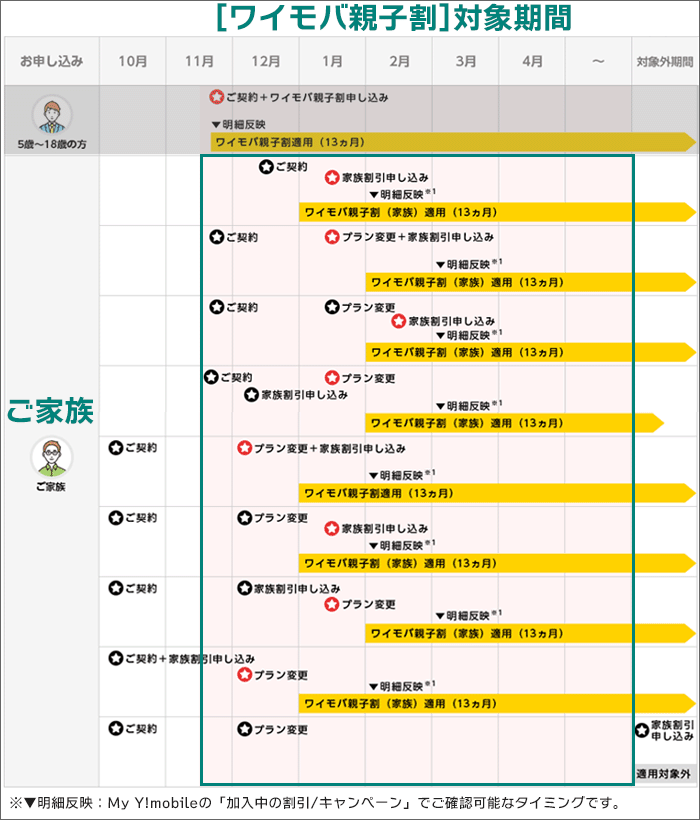Click 家族割引 申し込み text in 対象外期間 column
Screen dimensions: 700x820
672,730
